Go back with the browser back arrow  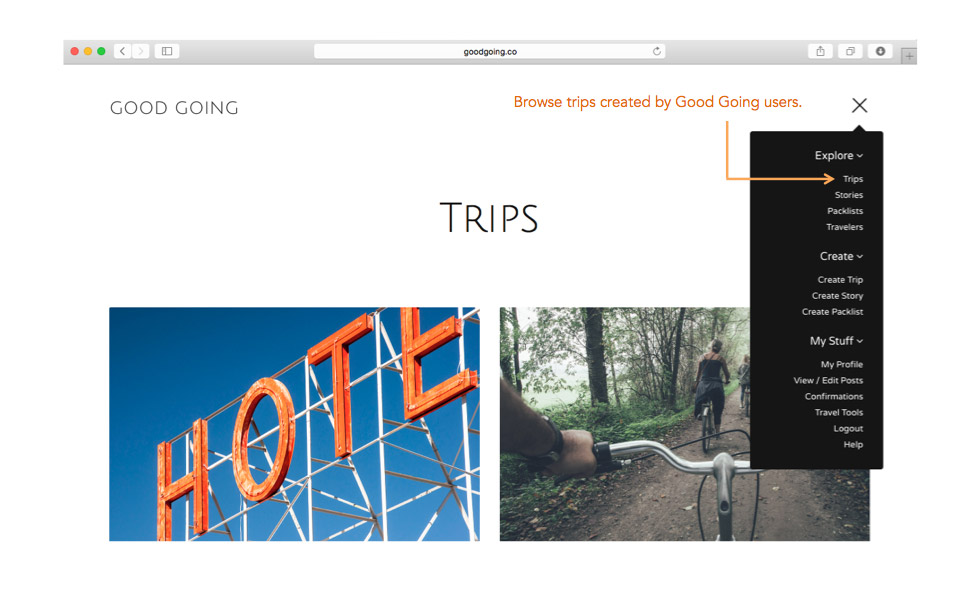122,51
